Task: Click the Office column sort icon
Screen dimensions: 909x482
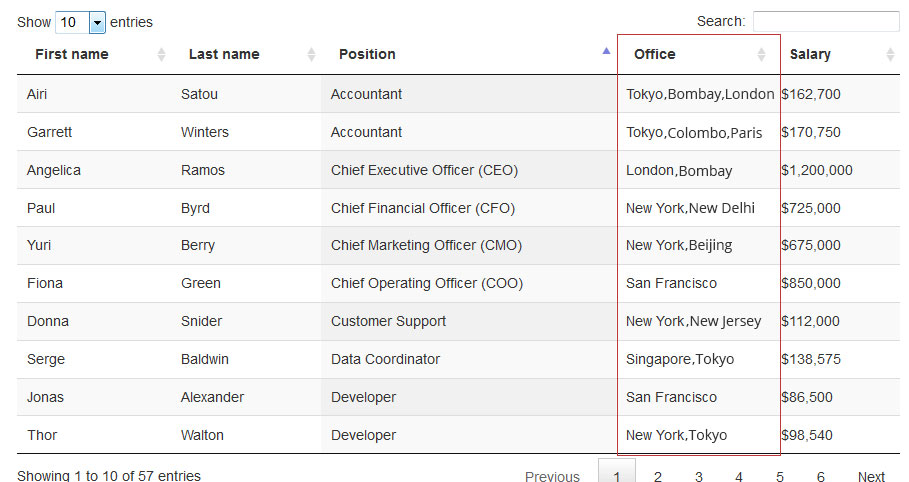Action: click(762, 54)
